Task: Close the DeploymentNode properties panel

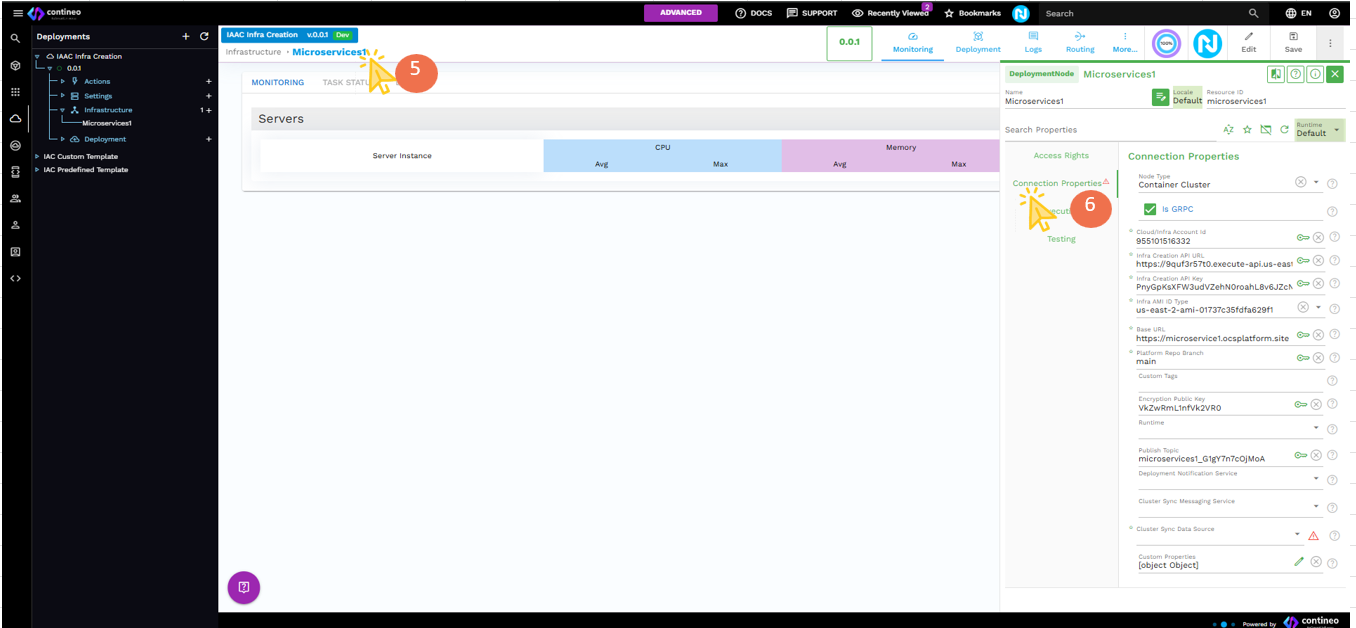Action: coord(1334,74)
